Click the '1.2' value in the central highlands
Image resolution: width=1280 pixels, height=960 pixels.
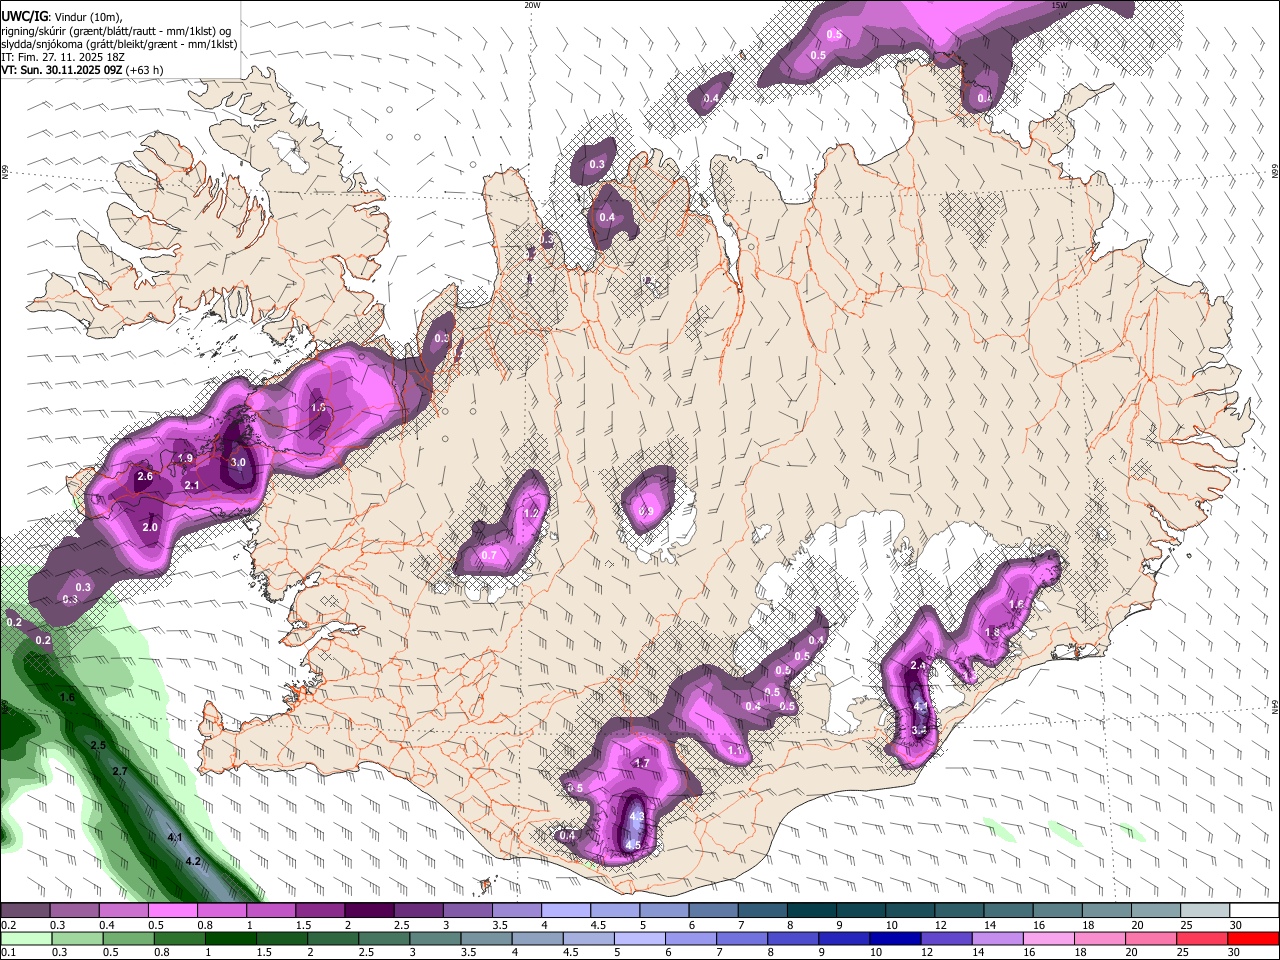click(x=531, y=513)
